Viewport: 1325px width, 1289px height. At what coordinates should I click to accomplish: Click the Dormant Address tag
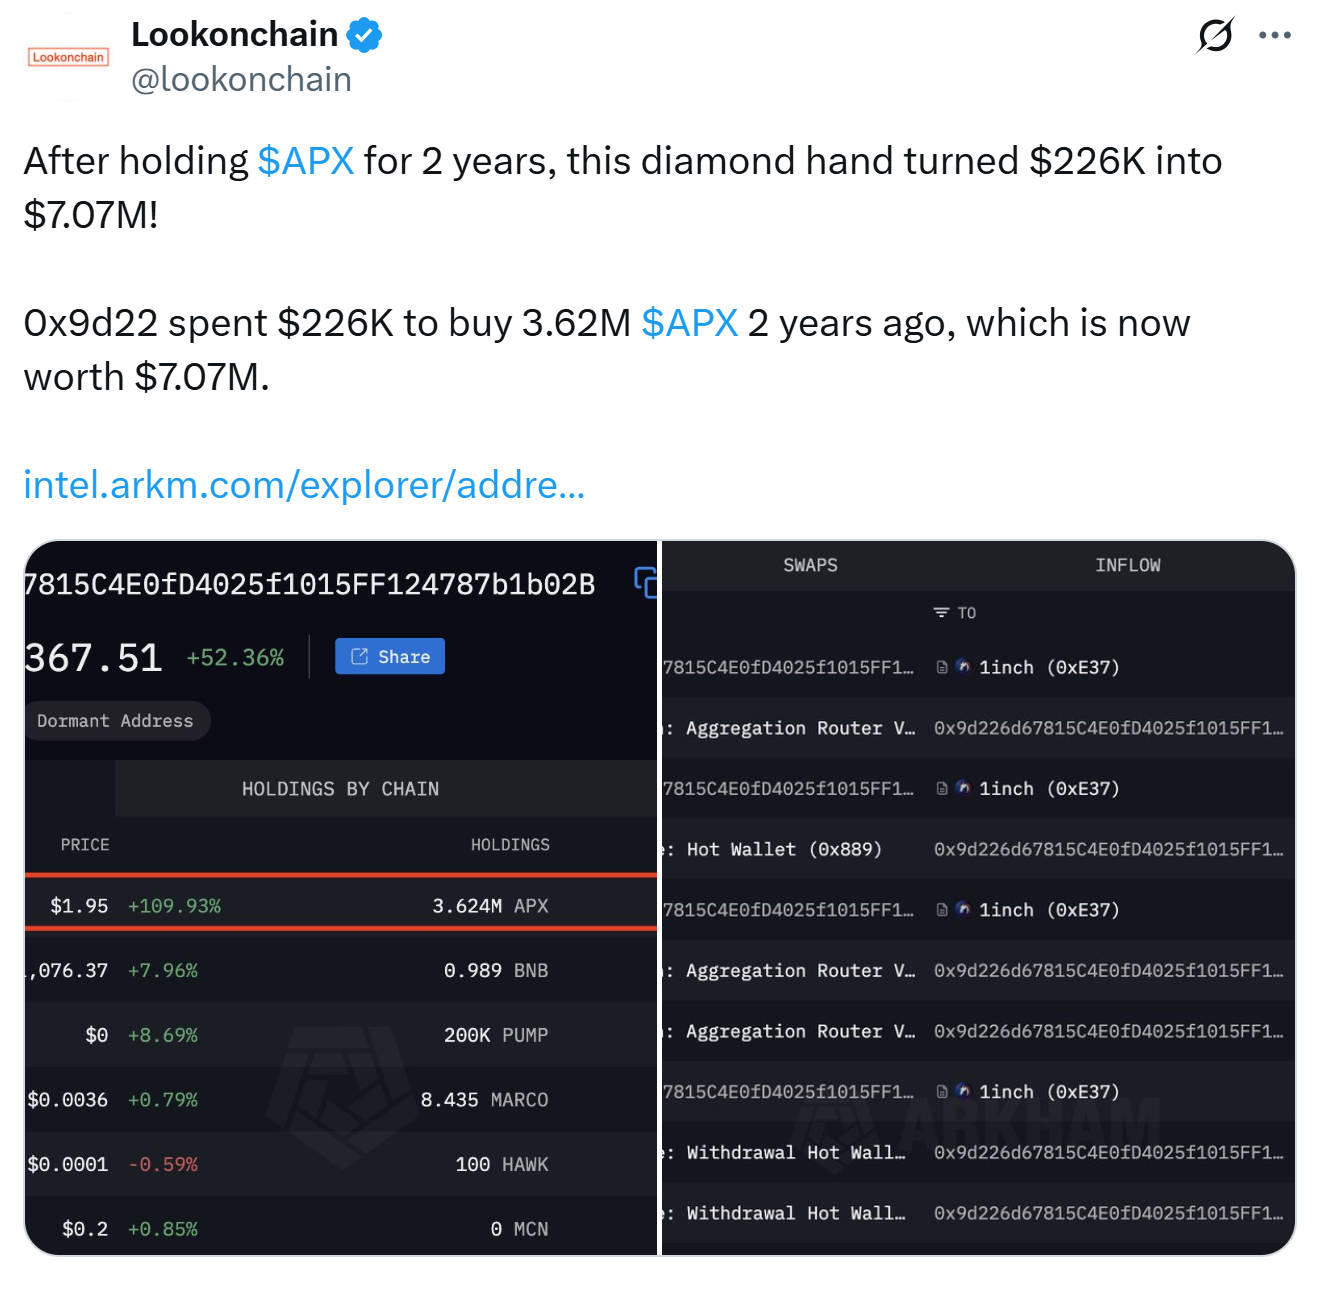tap(115, 721)
